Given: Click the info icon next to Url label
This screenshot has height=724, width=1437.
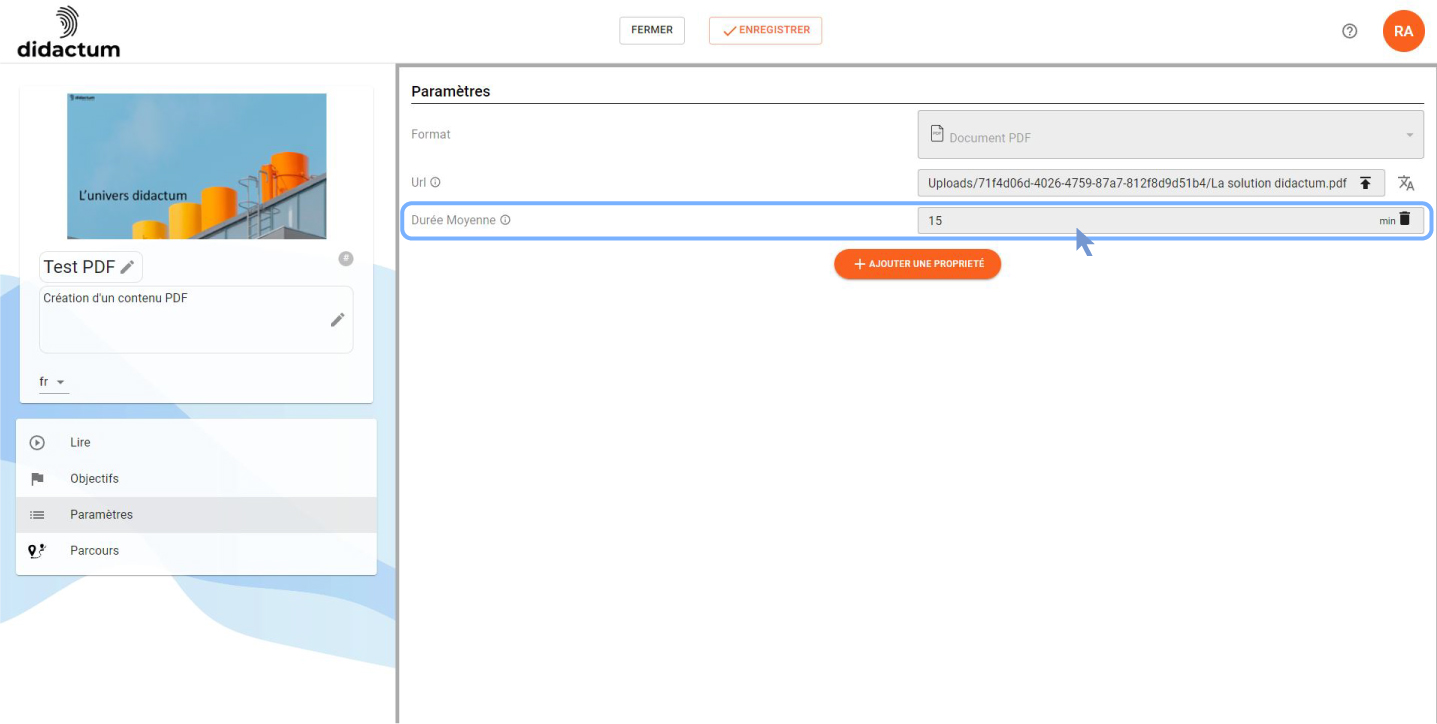Looking at the screenshot, I should click(435, 183).
